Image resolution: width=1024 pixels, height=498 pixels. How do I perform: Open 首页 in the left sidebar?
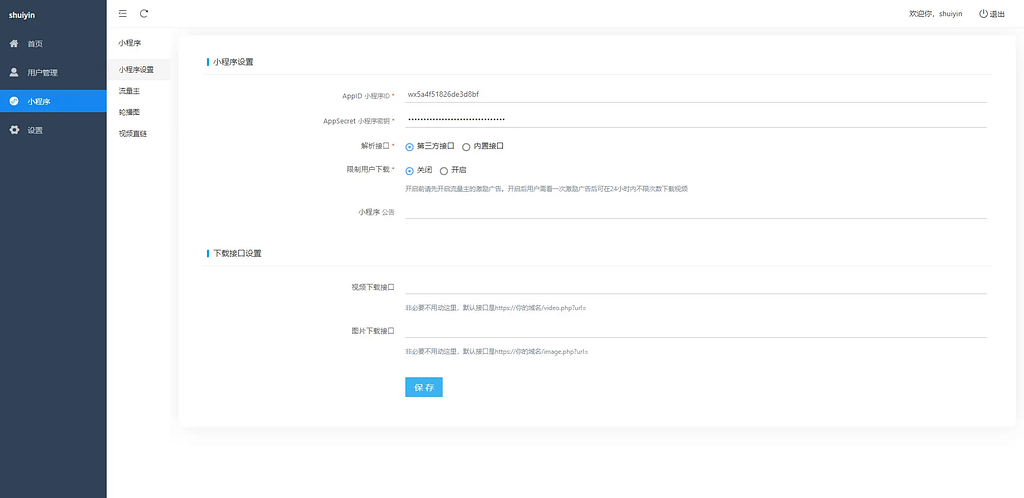[53, 44]
